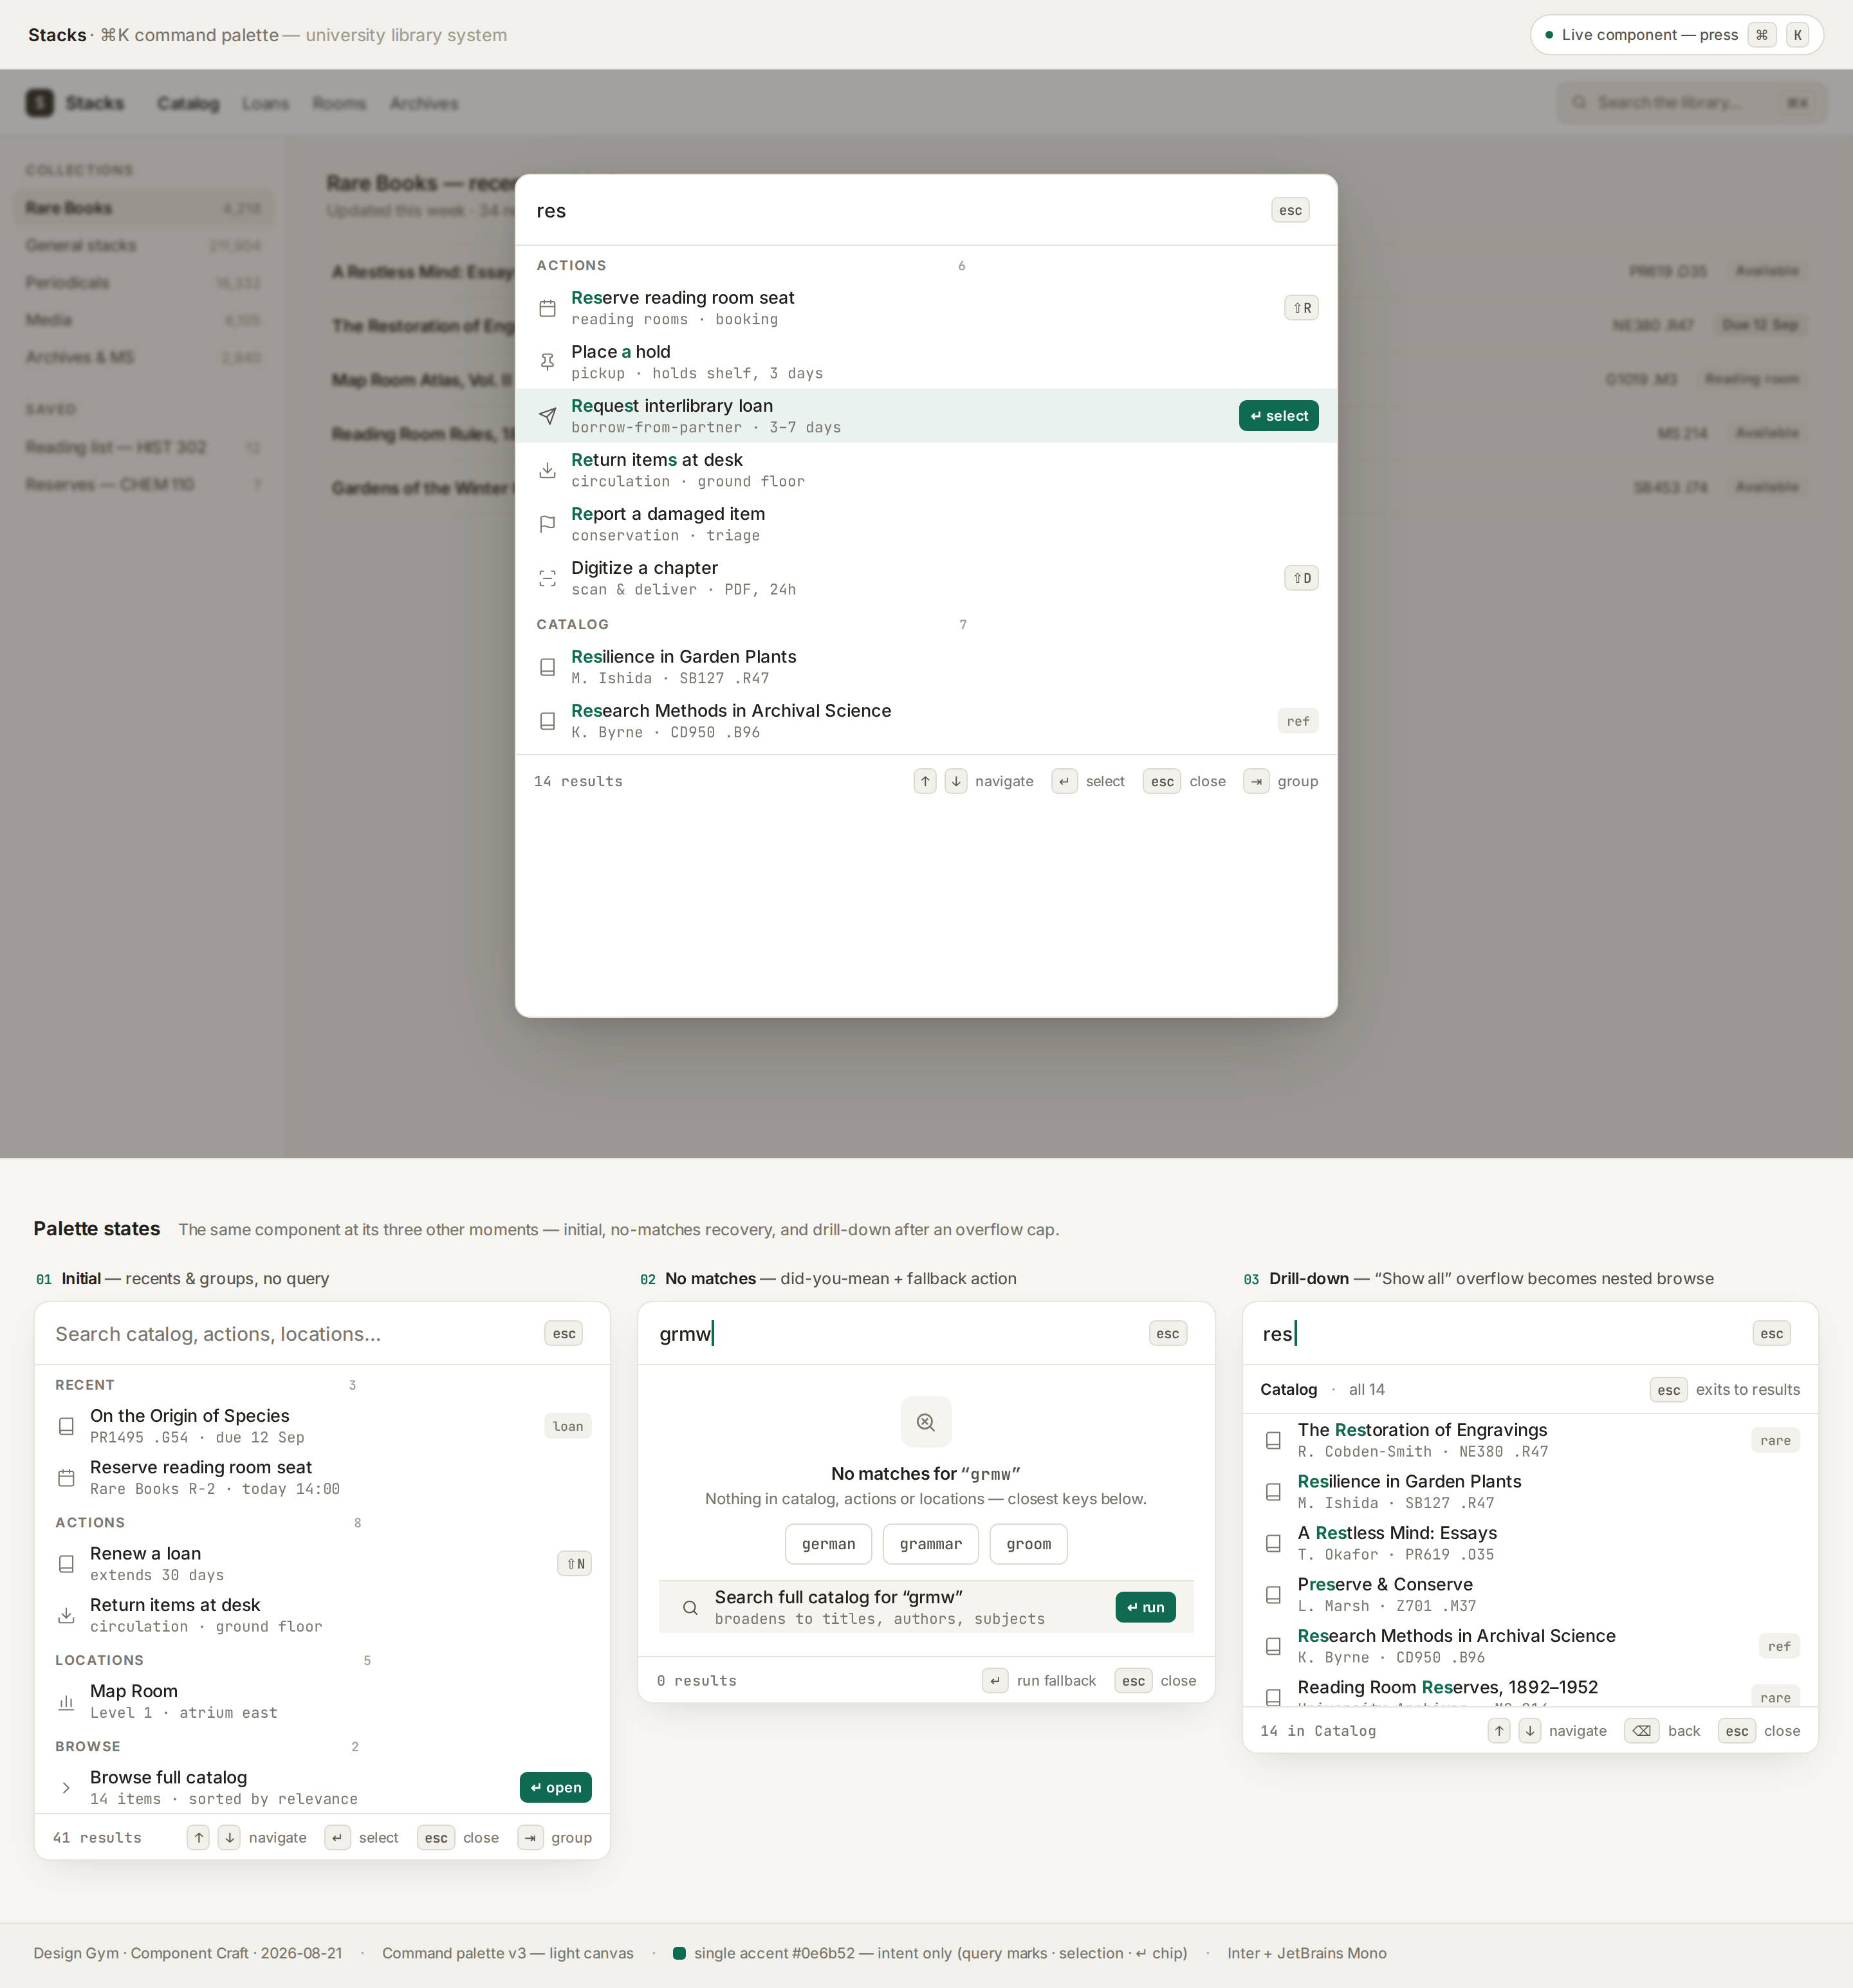Click the up-arrow key in main palette footer
Viewport: 1853px width, 1988px height.
925,781
